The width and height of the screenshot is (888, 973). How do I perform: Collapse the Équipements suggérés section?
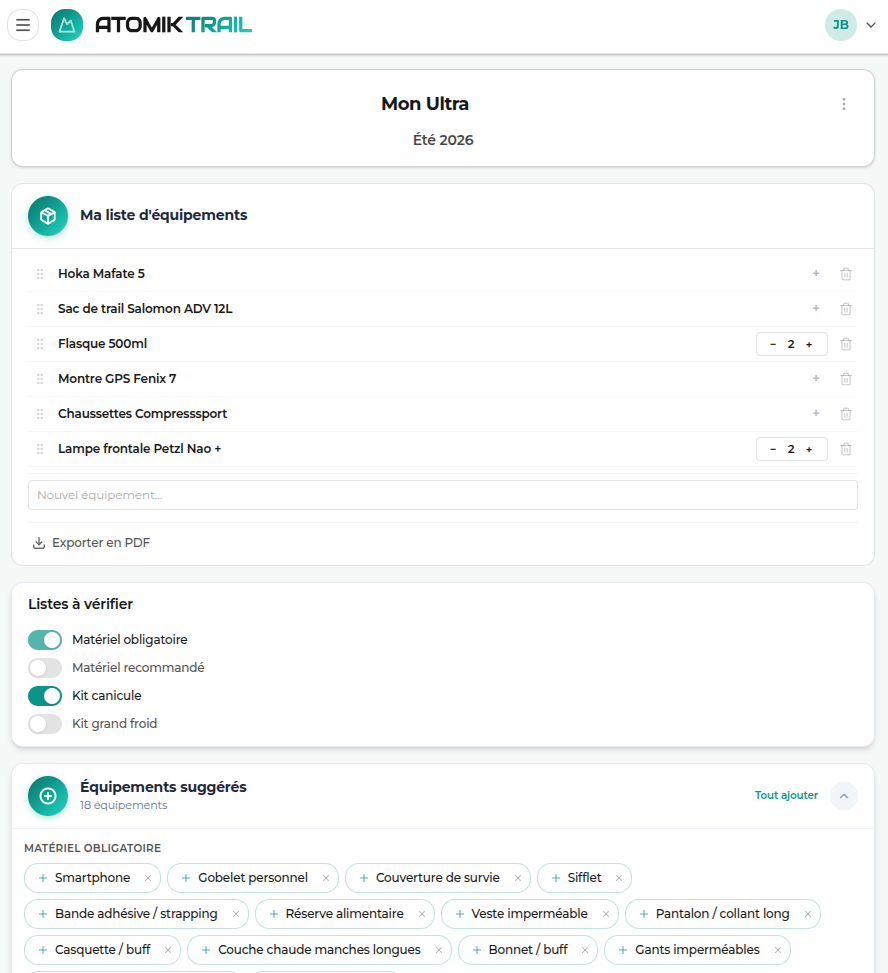click(x=844, y=796)
